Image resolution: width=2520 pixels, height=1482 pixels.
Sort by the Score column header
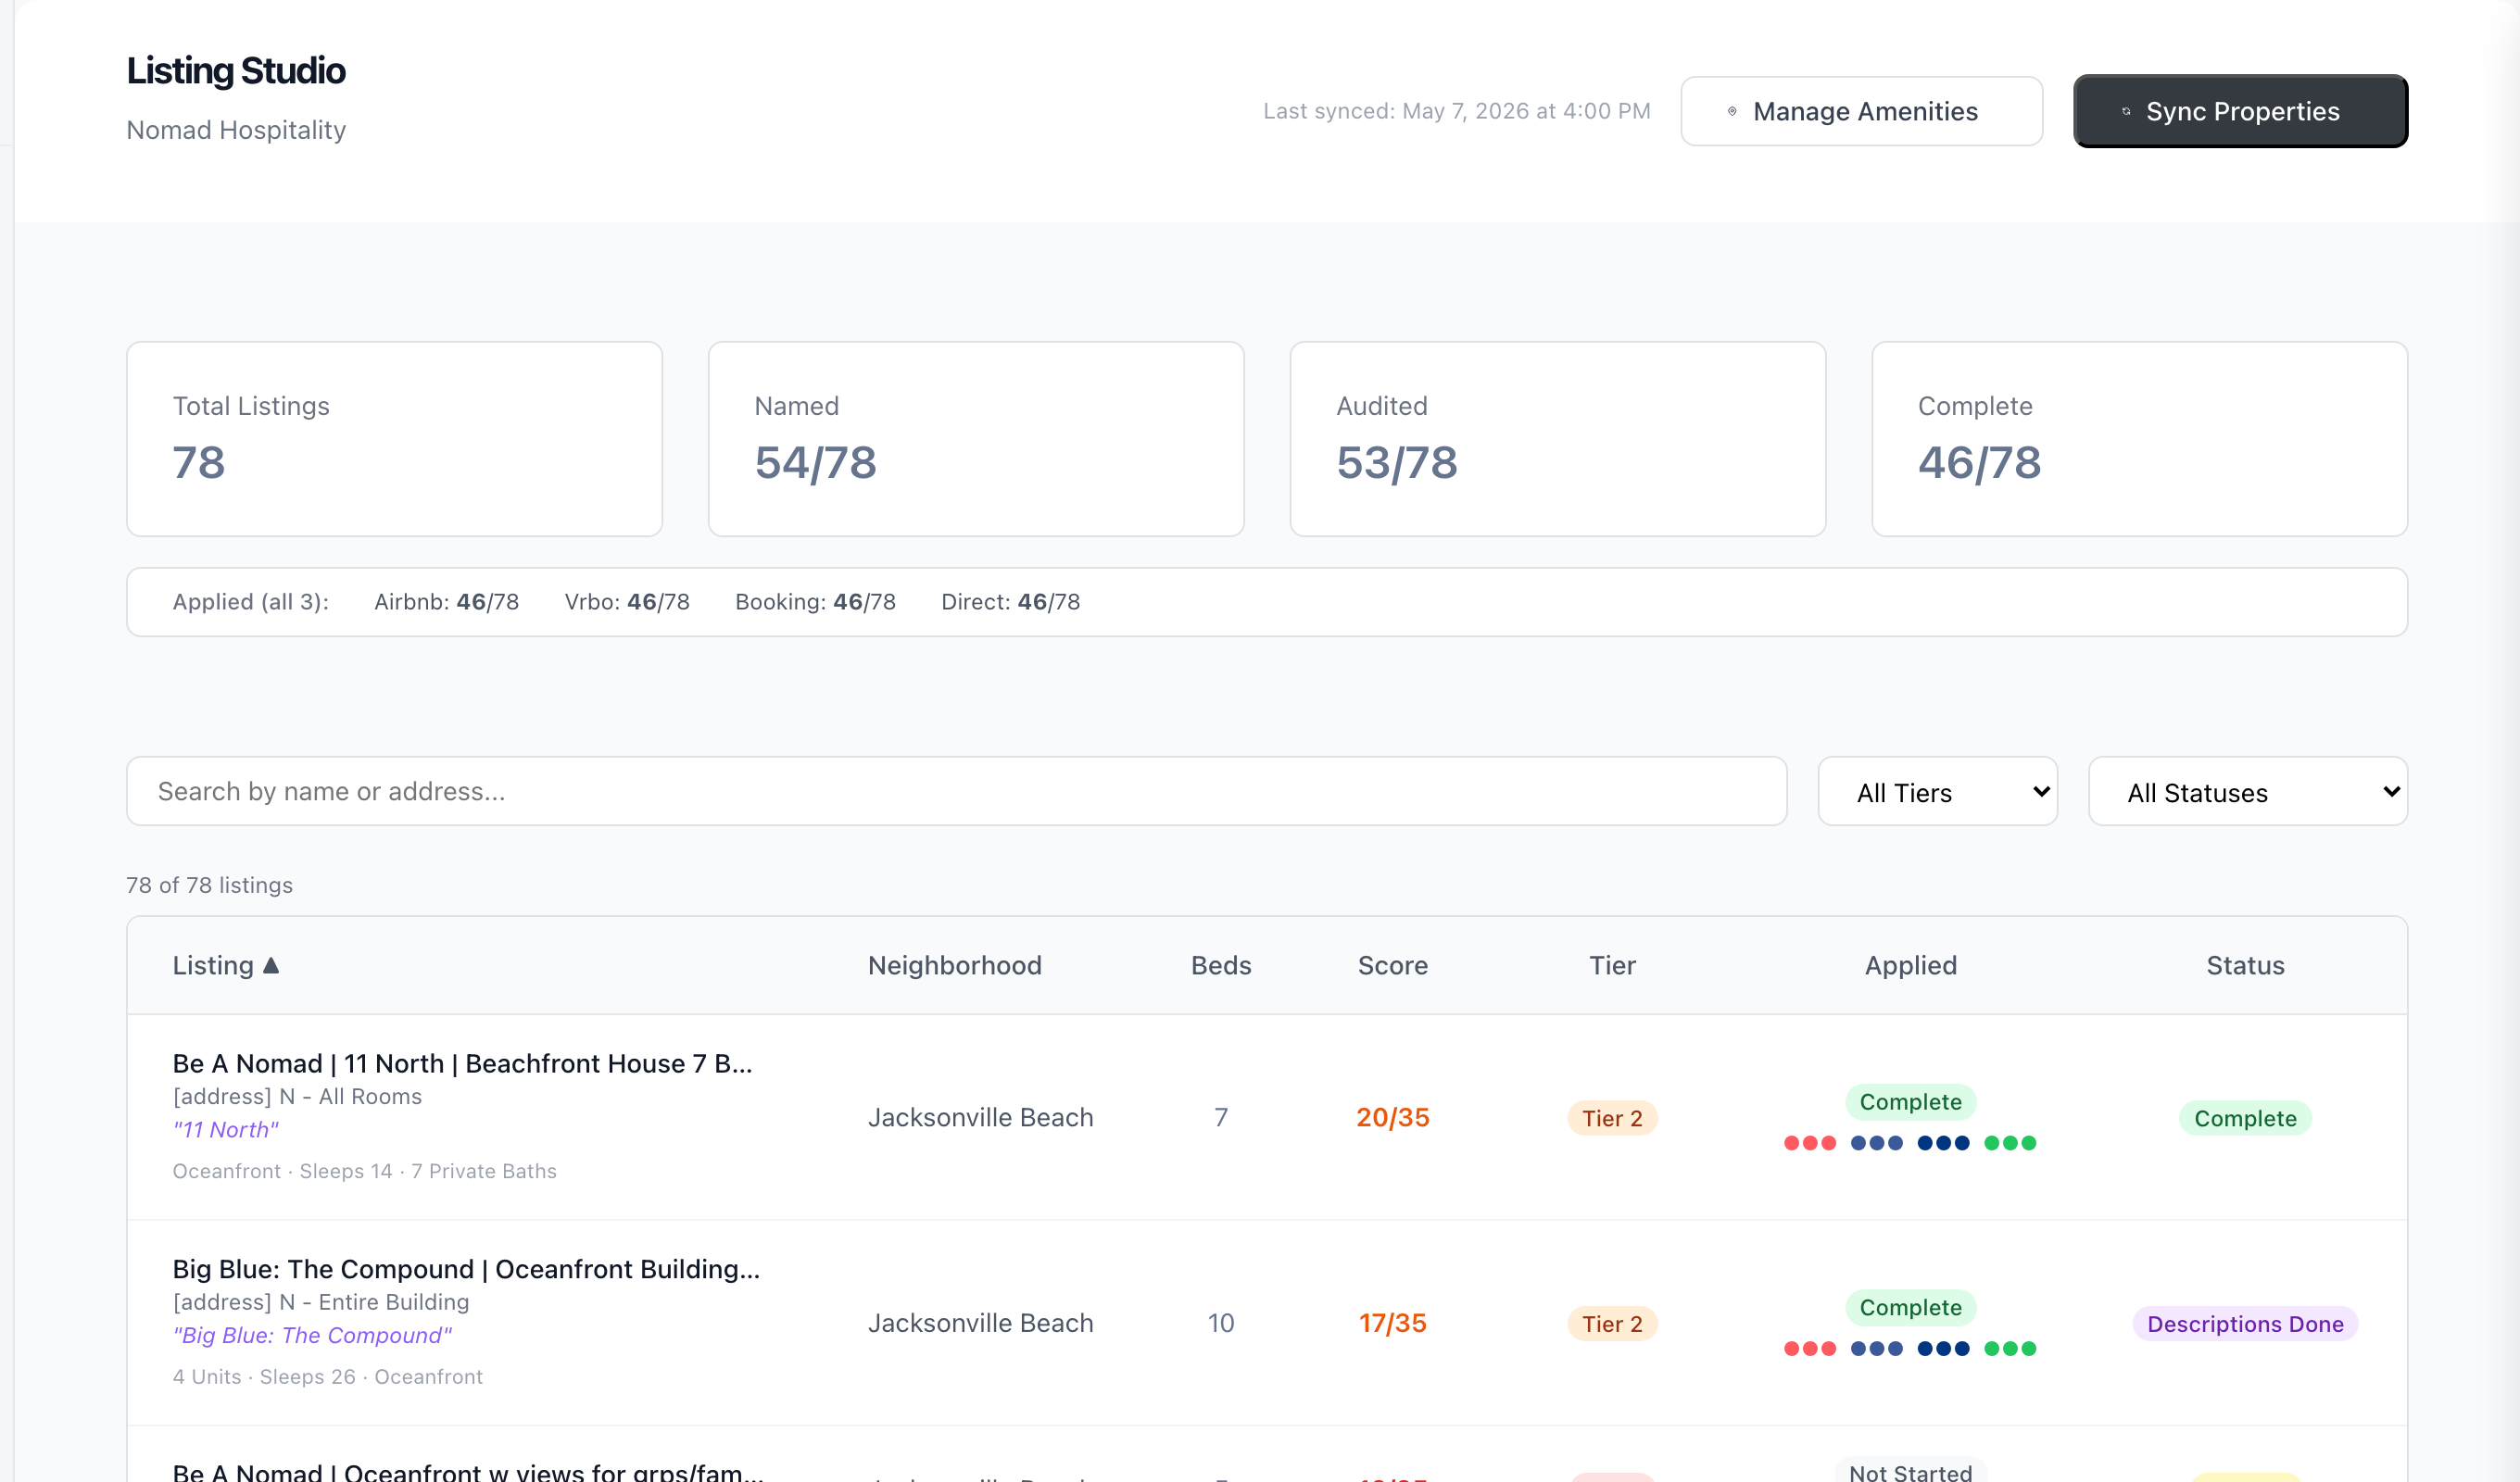tap(1392, 965)
